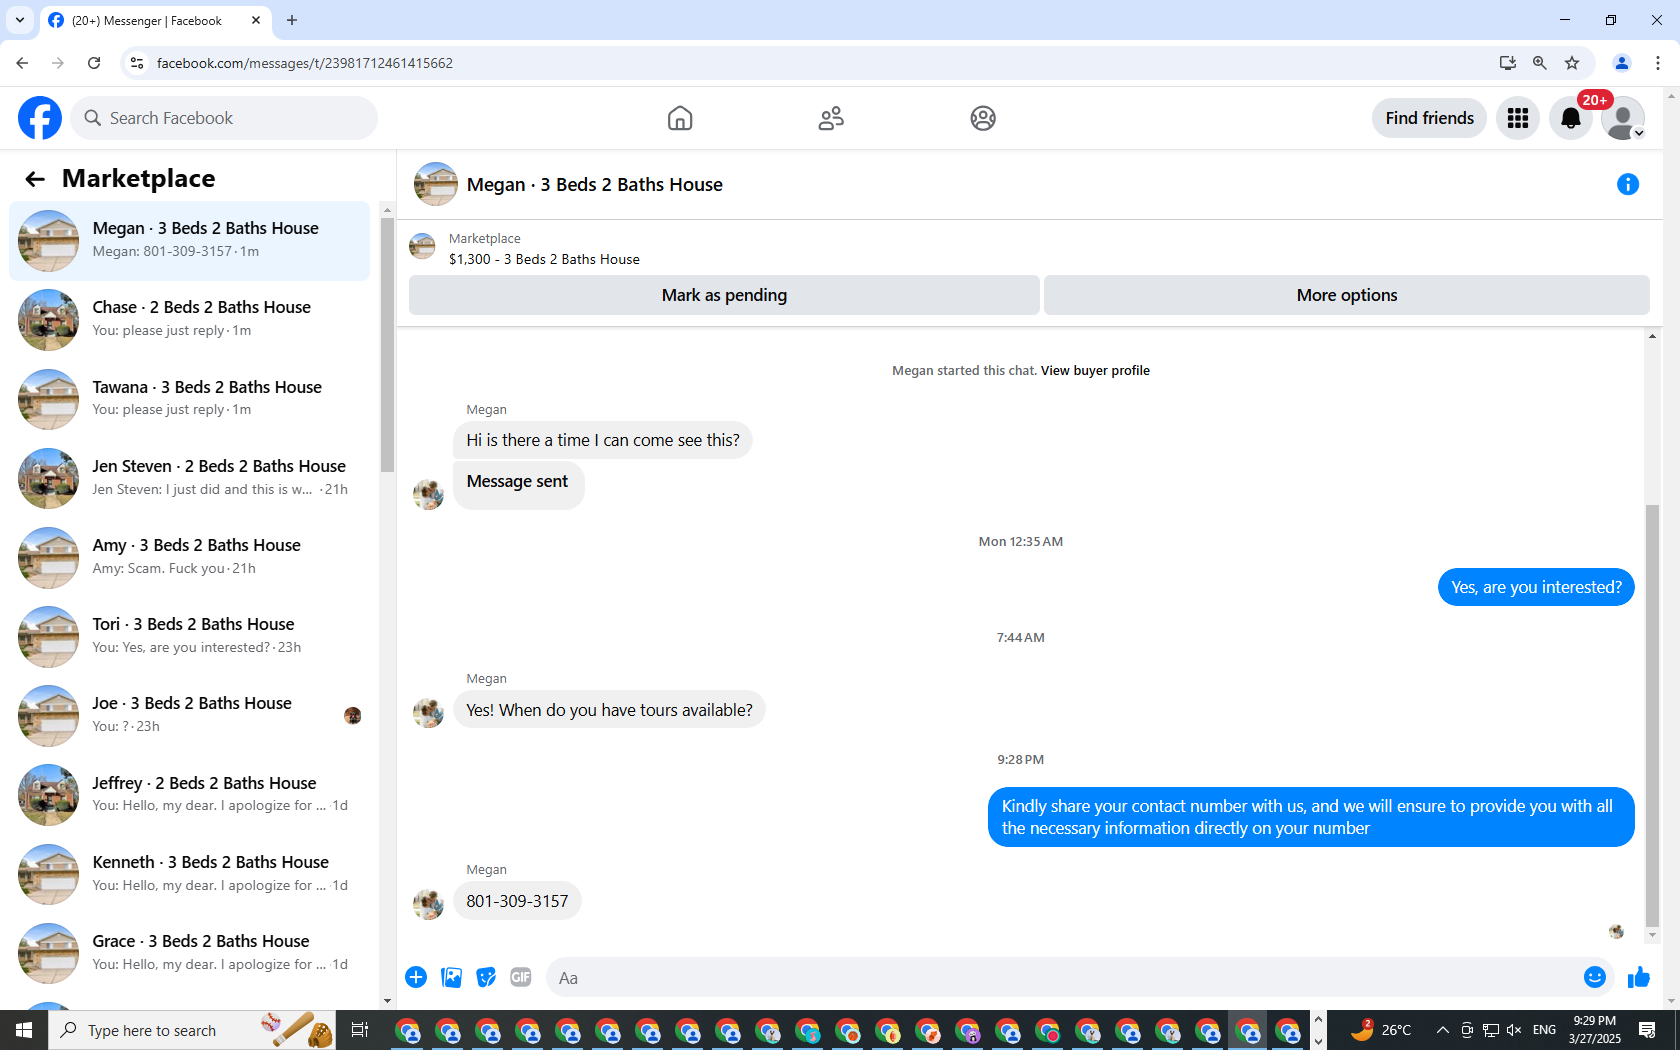
Task: Open More options for the listing
Action: (x=1347, y=295)
